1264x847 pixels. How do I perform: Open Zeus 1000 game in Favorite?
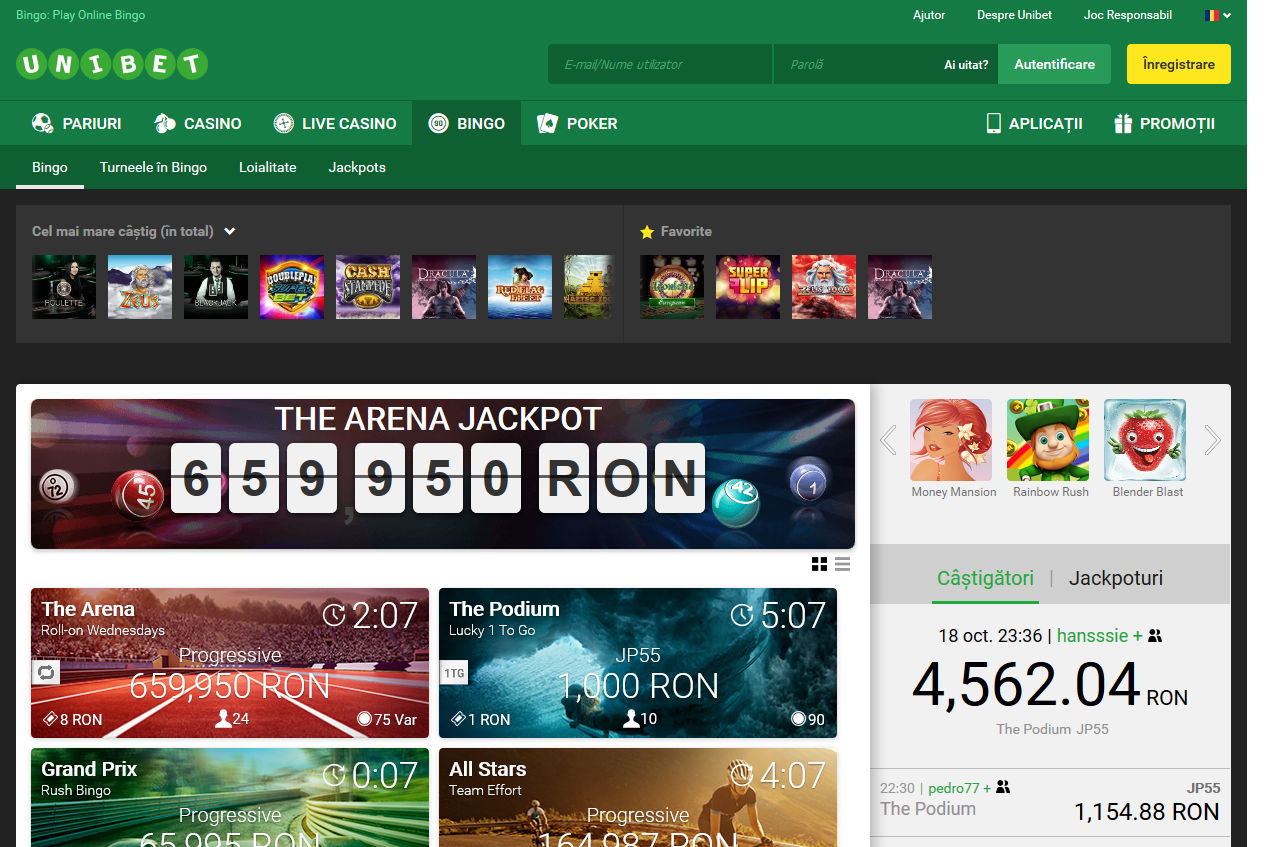[824, 287]
